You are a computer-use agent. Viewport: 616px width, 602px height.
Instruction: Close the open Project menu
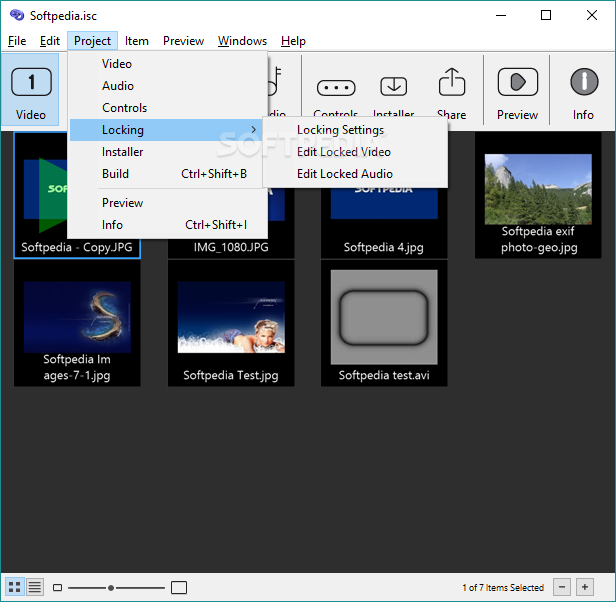point(92,41)
